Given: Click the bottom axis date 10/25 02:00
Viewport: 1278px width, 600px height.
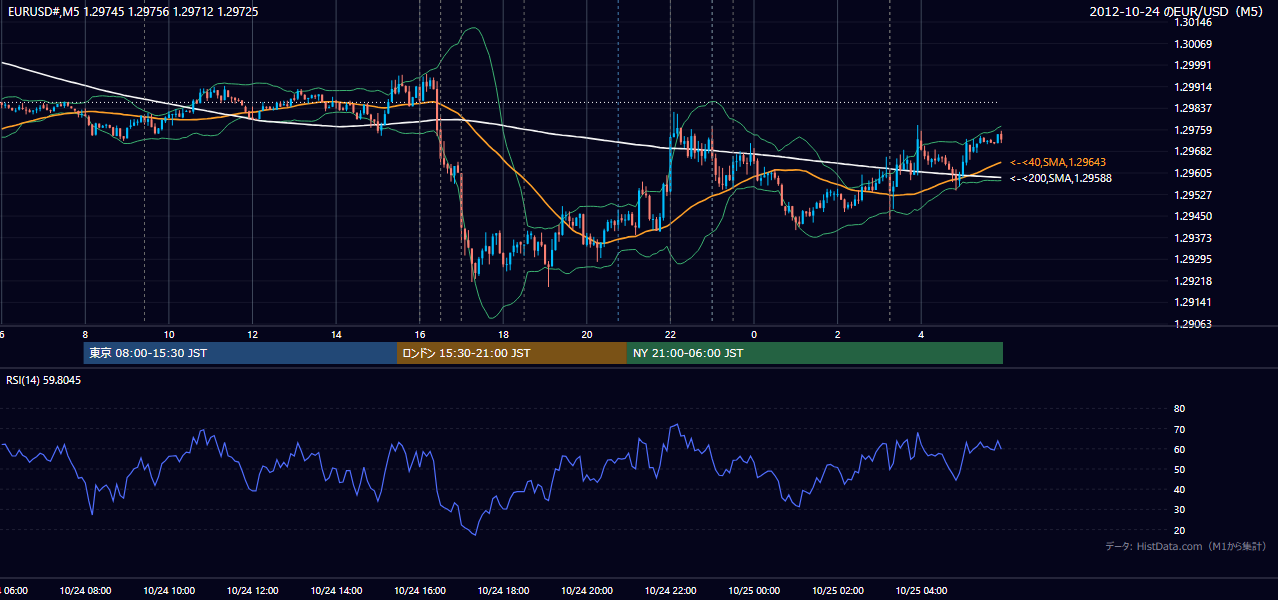Looking at the screenshot, I should (837, 590).
